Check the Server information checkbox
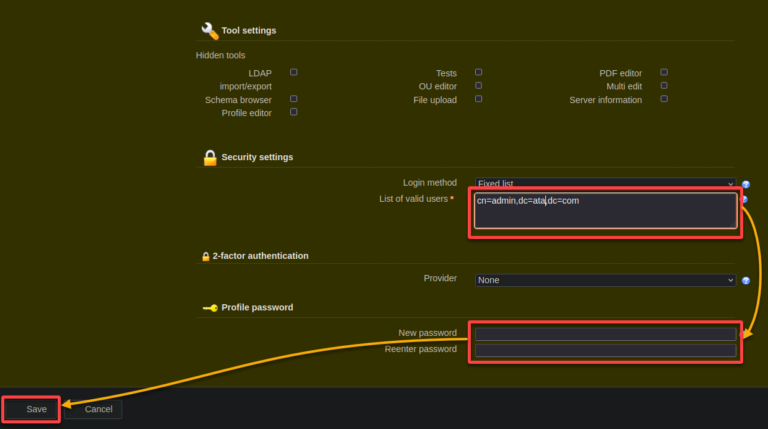This screenshot has width=768, height=429. click(x=664, y=99)
